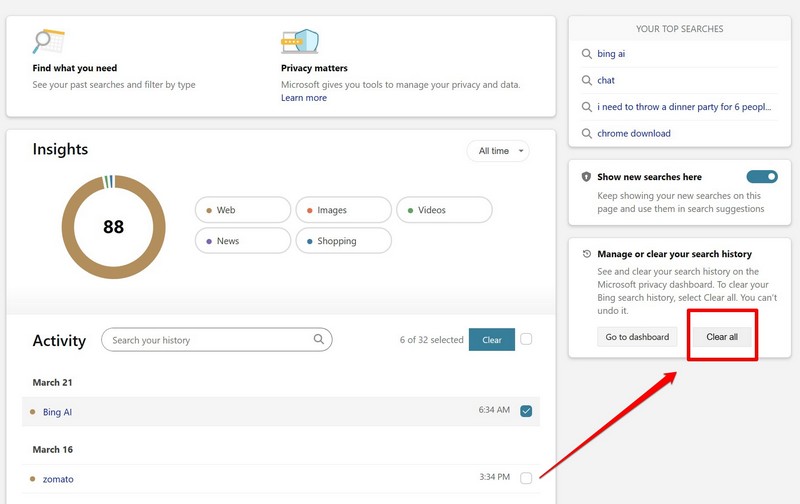
Task: Open the All time period dropdown
Action: (498, 151)
